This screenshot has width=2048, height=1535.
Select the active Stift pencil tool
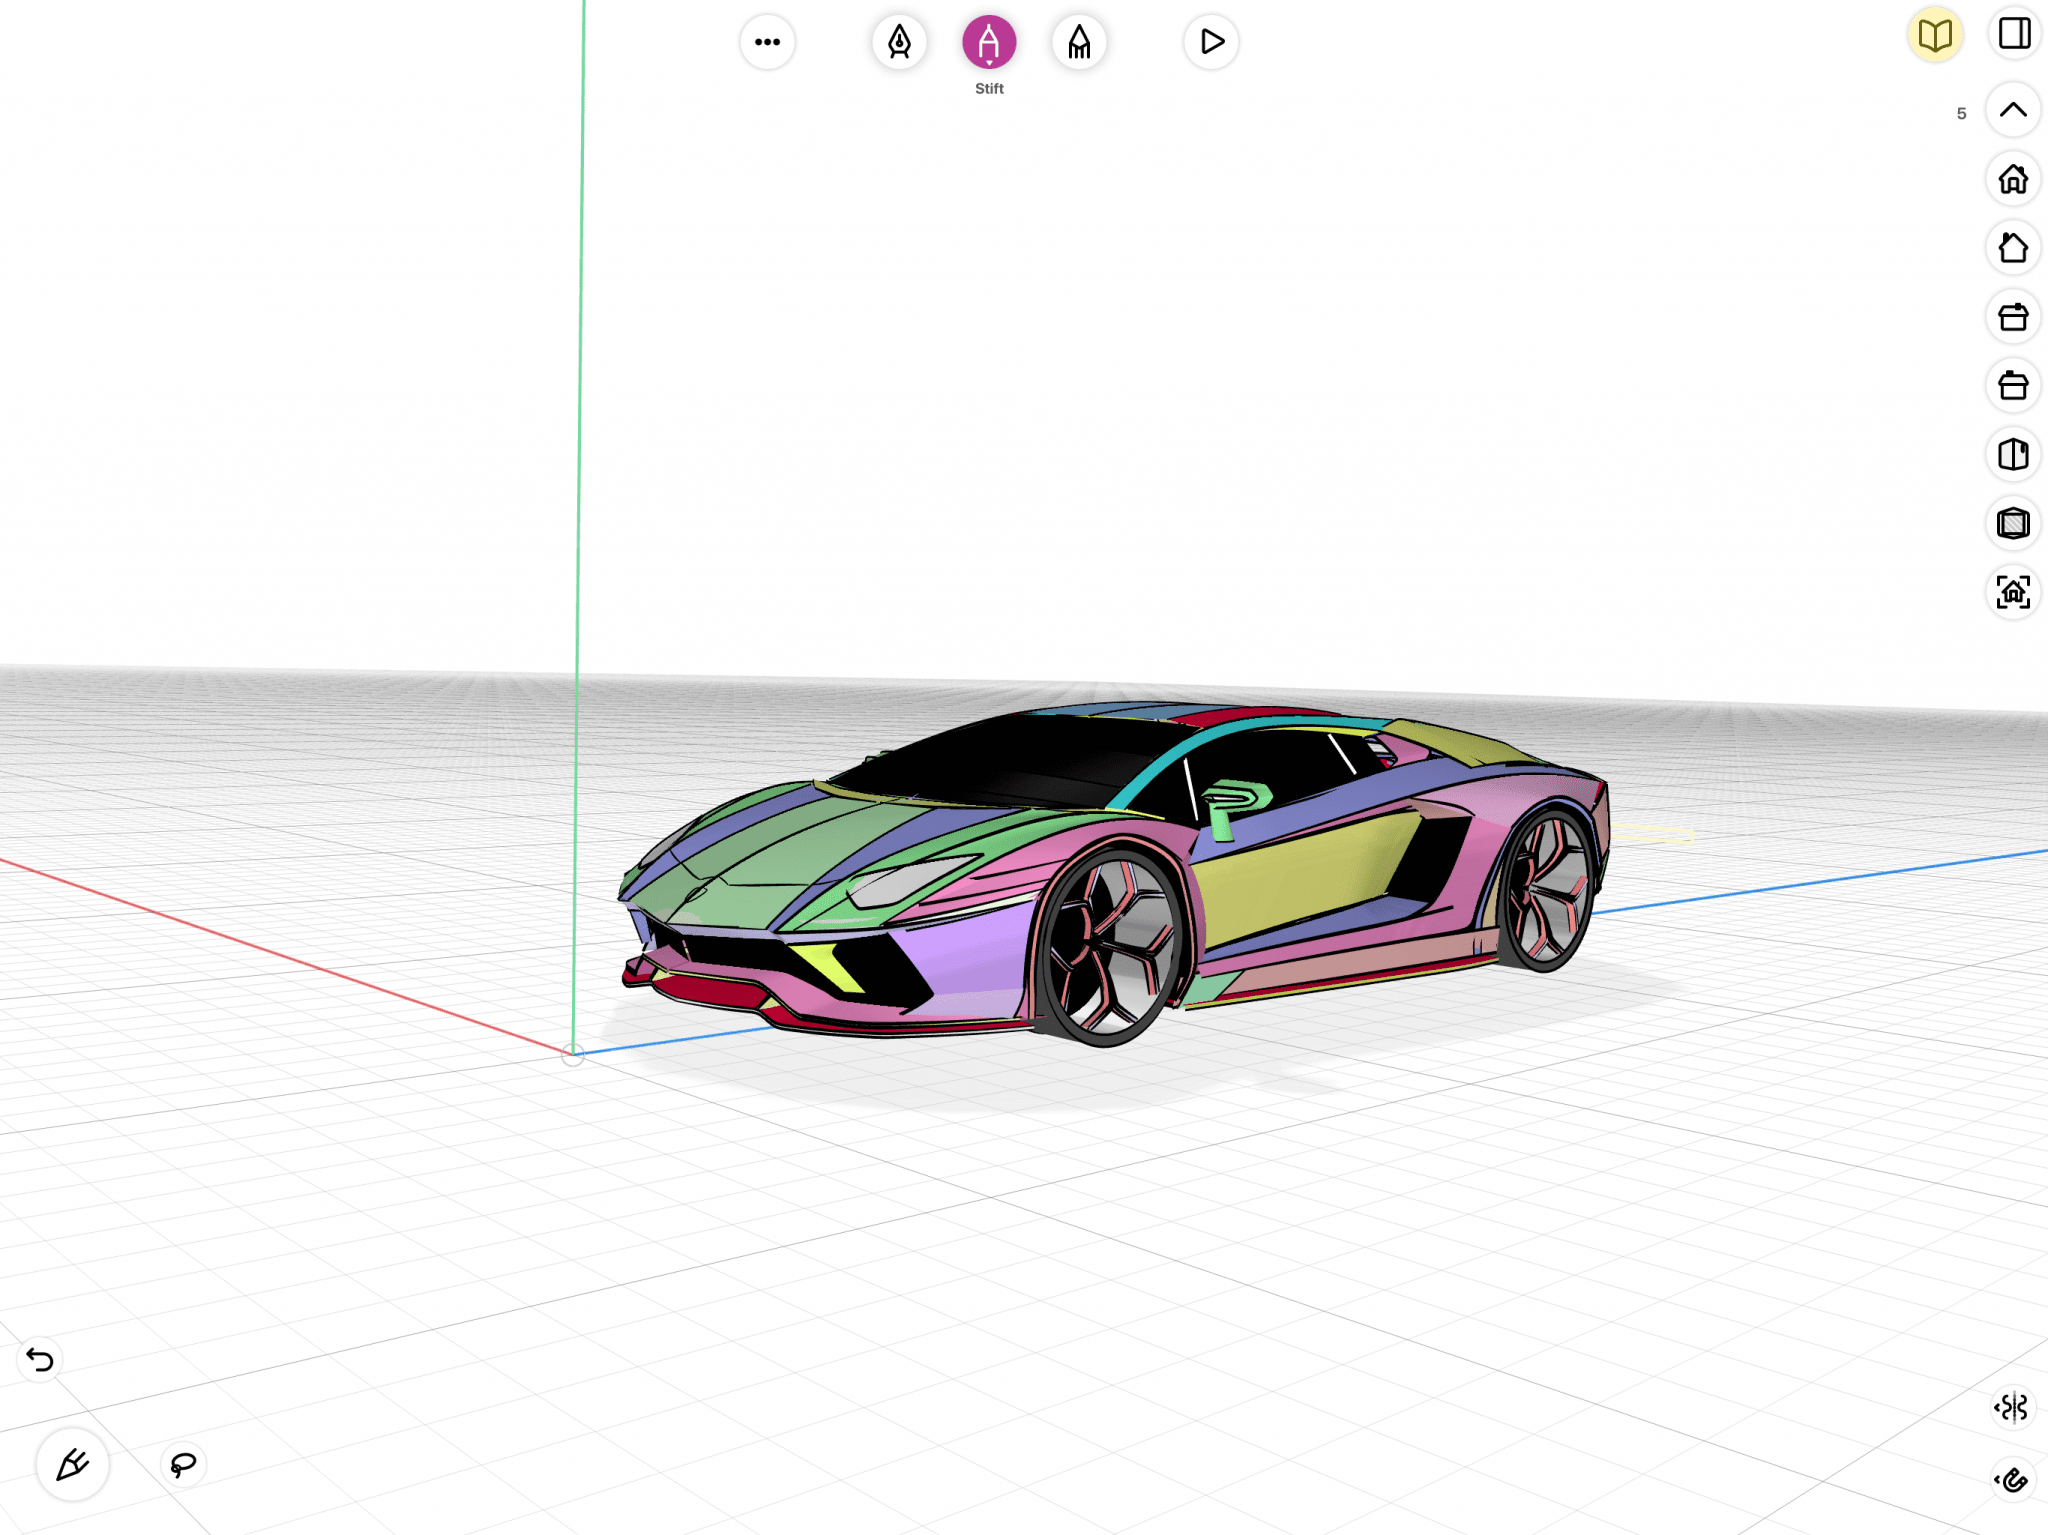pos(989,42)
